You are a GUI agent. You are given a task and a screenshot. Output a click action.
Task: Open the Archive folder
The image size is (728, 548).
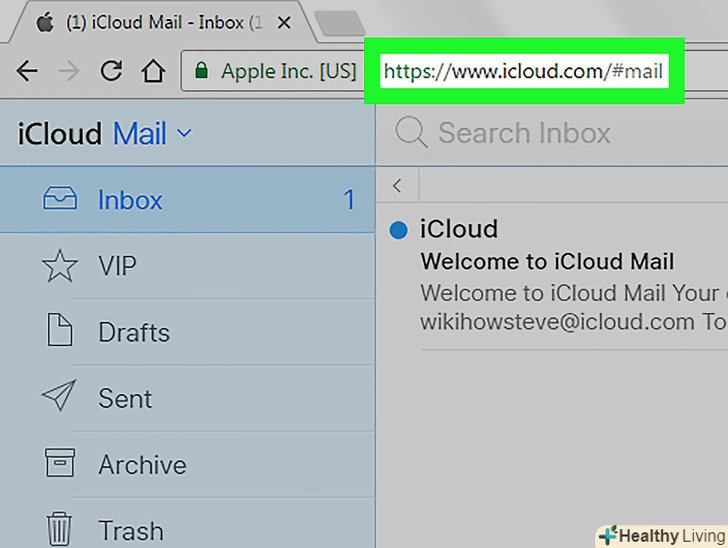click(x=188, y=465)
